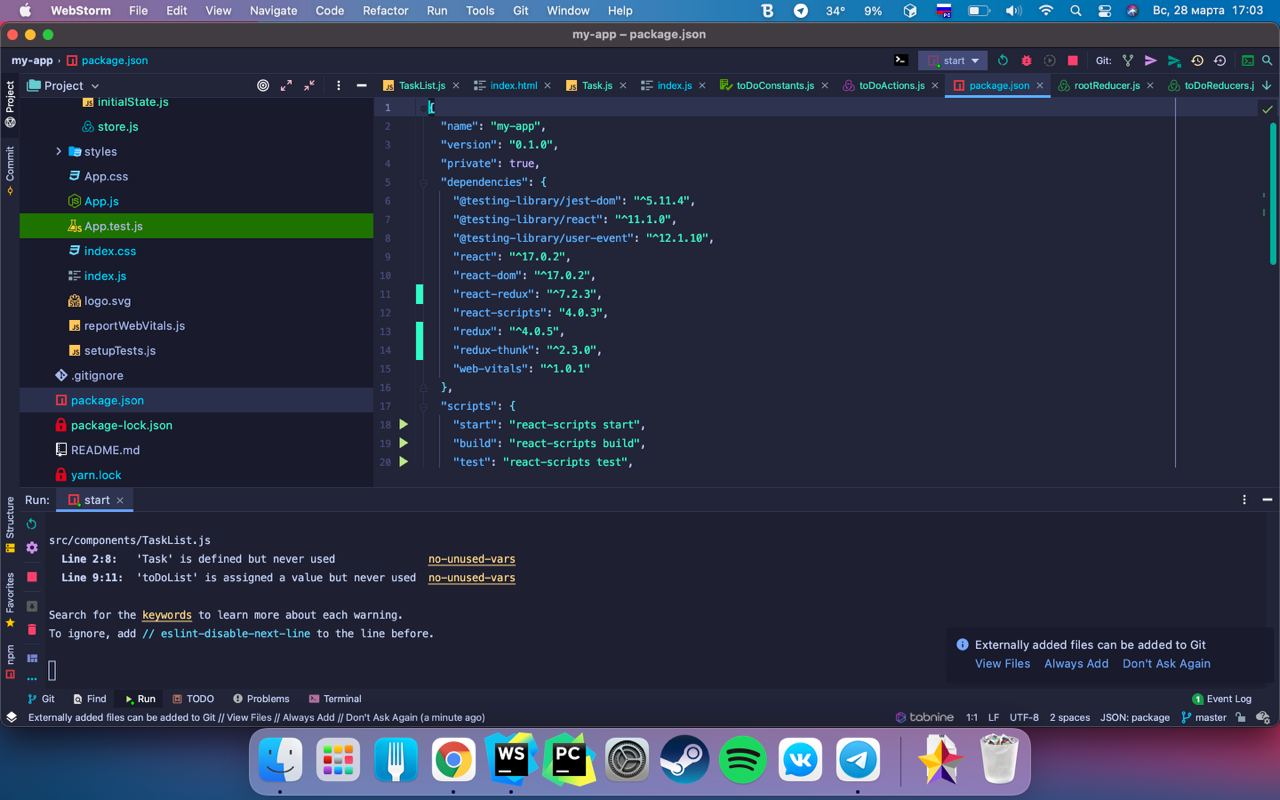Image resolution: width=1280 pixels, height=800 pixels.
Task: Click the Git update project branch icon
Action: 1128,60
